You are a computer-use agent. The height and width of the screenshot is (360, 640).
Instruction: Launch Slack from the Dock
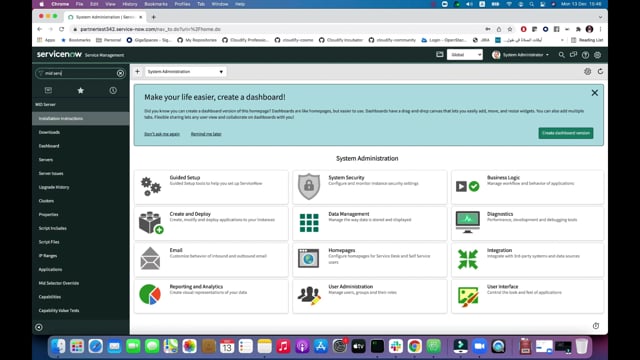click(396, 347)
